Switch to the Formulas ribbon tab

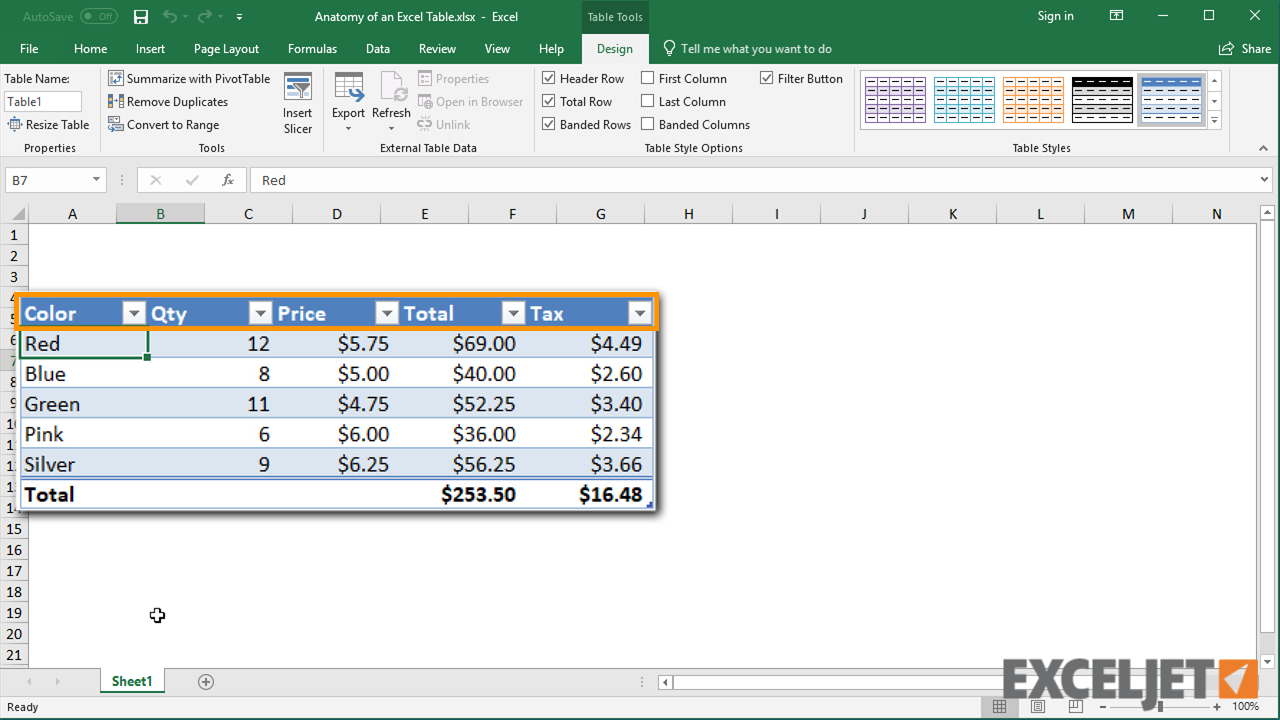(x=312, y=48)
